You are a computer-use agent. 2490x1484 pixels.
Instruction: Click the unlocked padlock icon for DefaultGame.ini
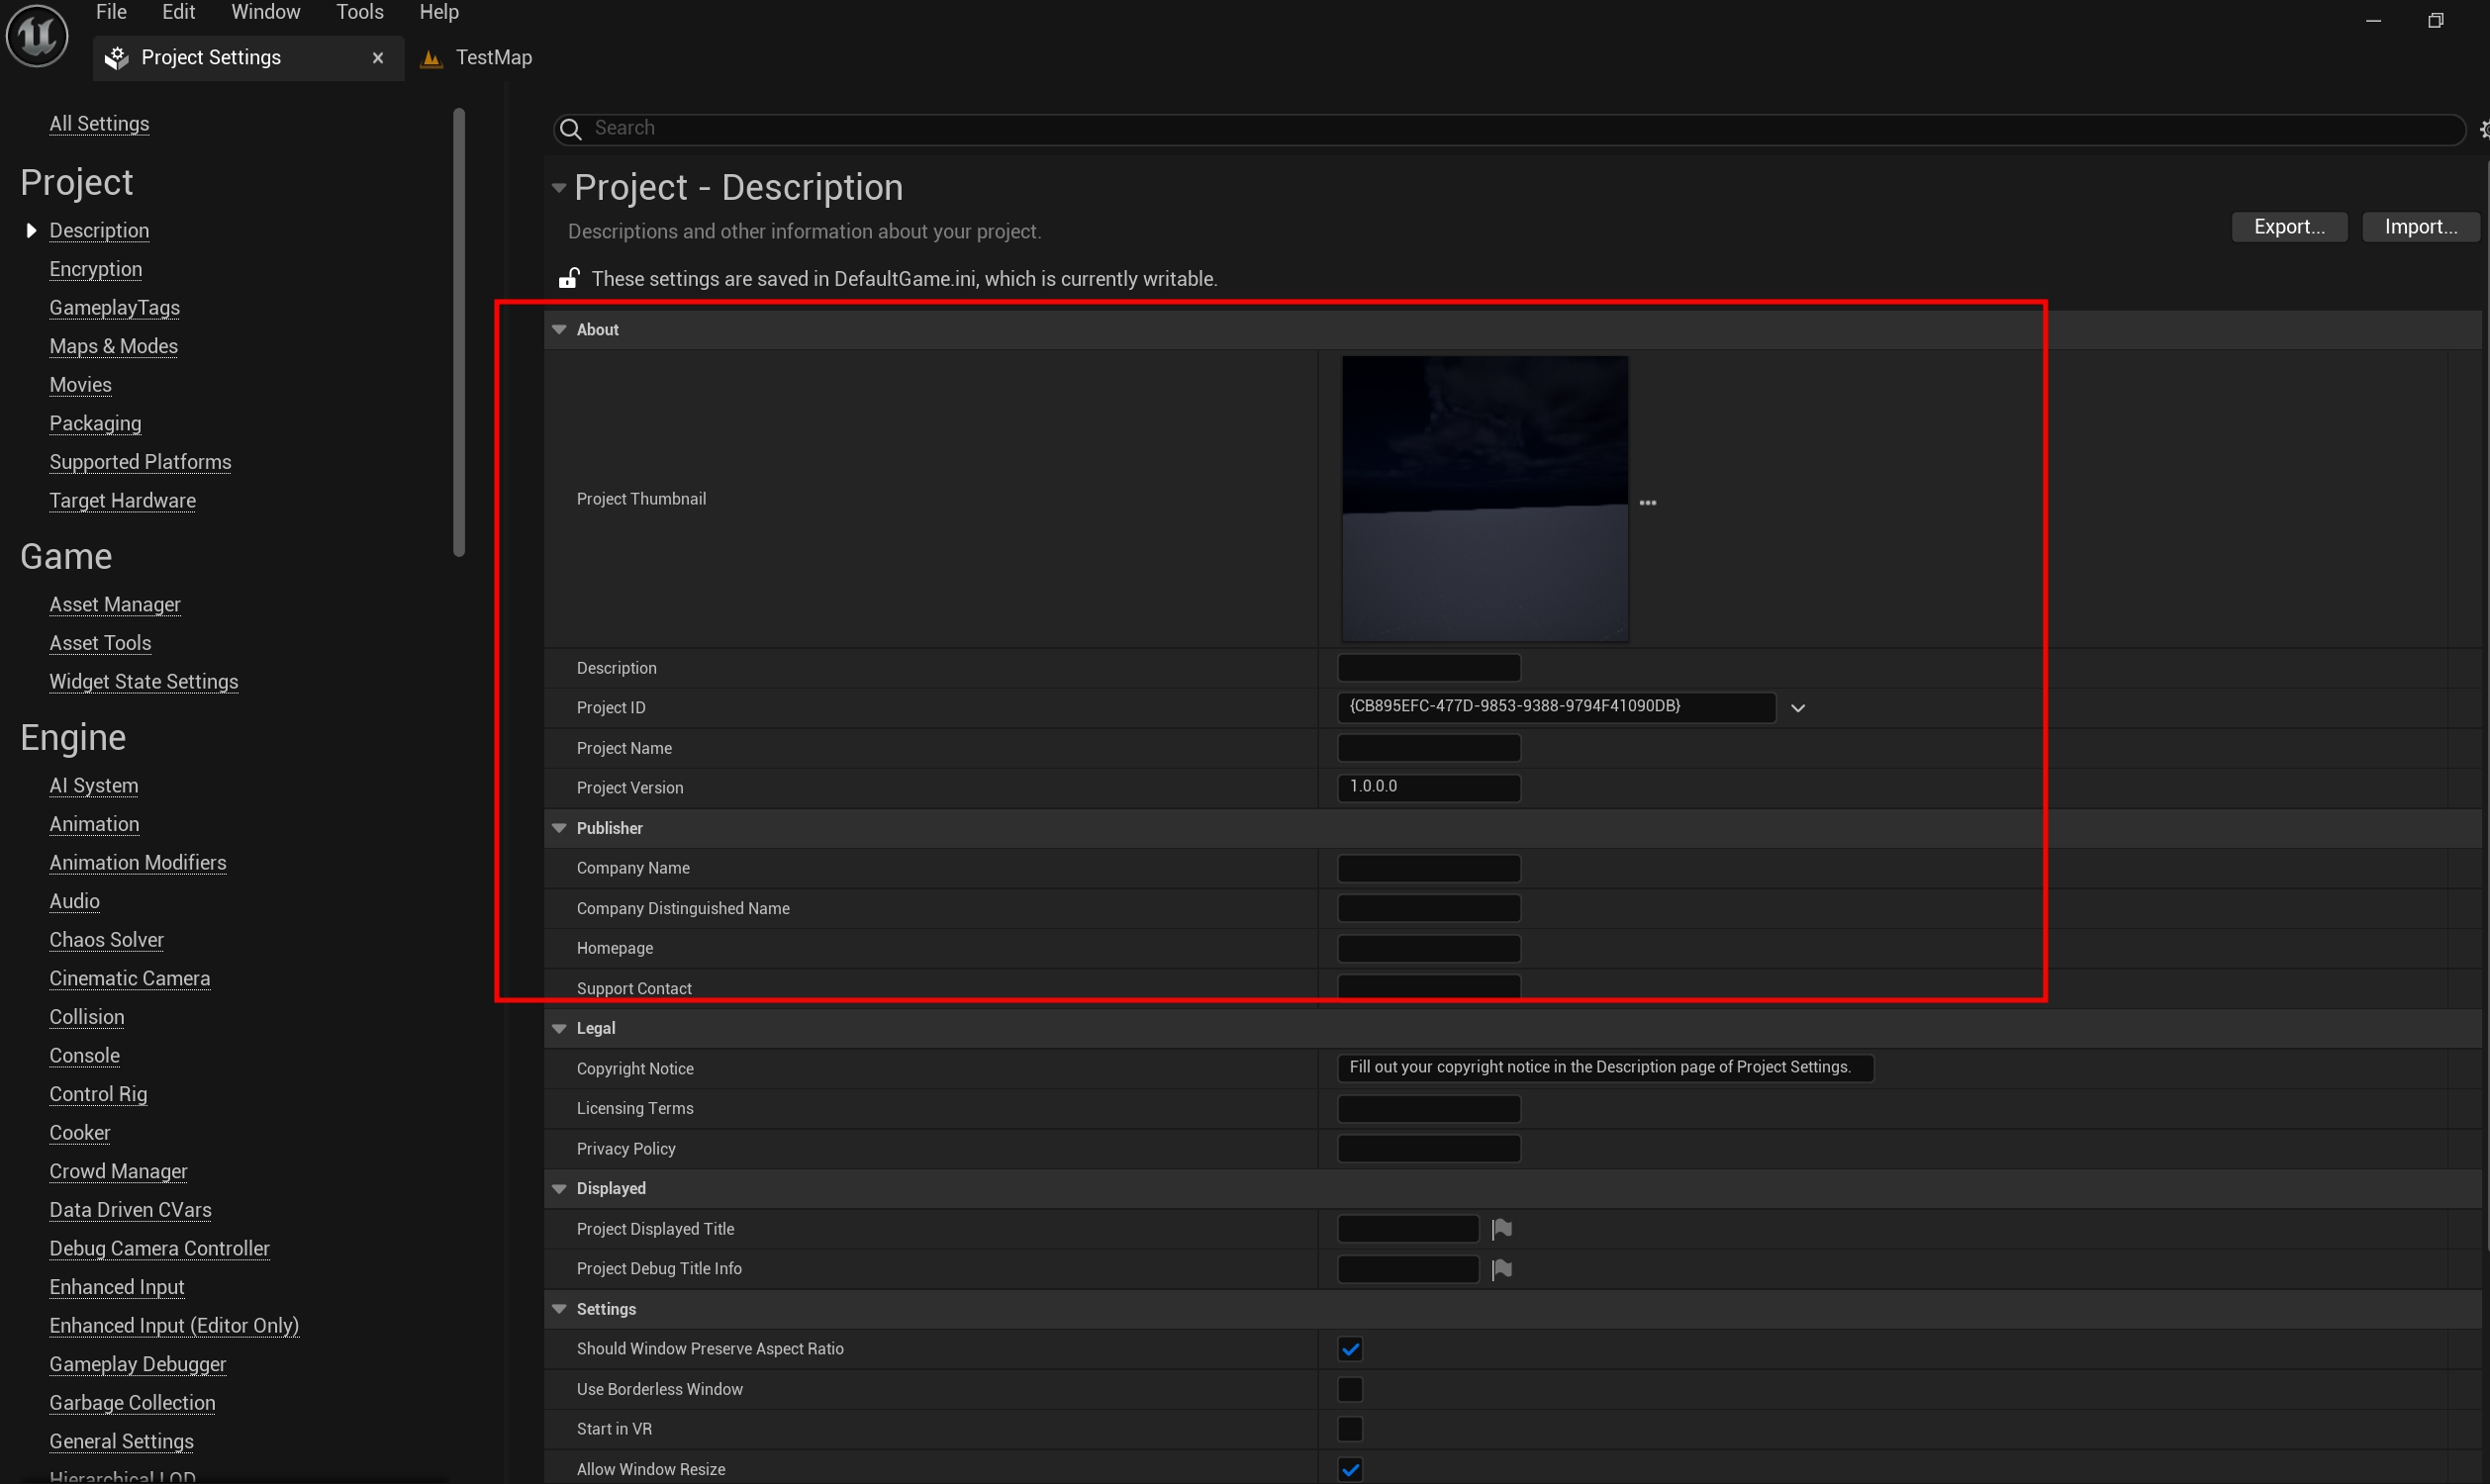tap(569, 278)
